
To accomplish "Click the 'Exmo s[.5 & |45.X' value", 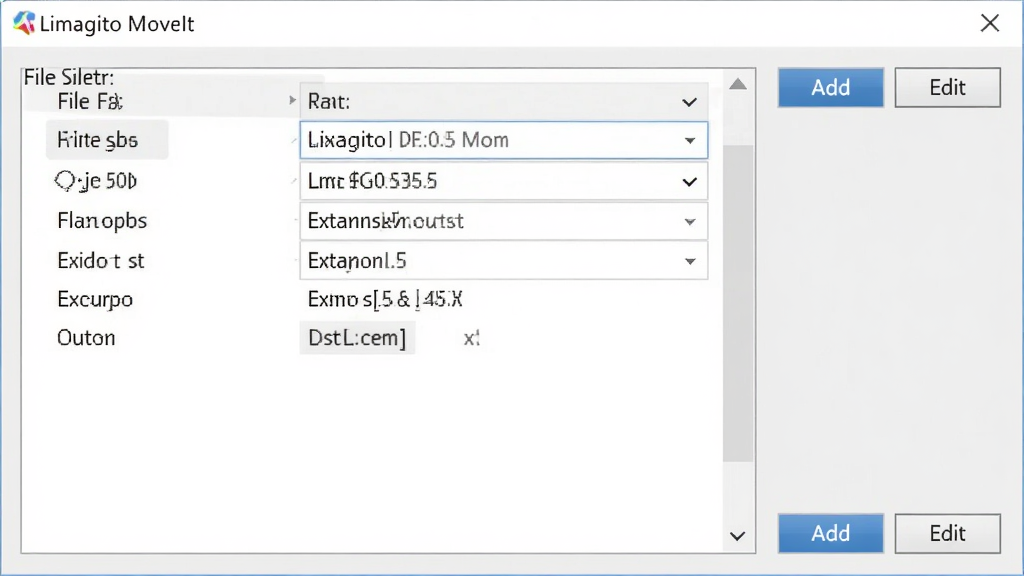I will (x=385, y=300).
